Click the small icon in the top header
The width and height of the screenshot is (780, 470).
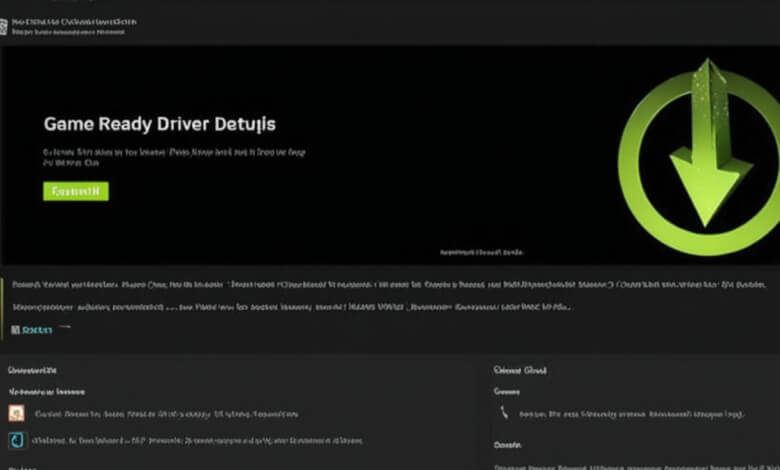(x=3, y=27)
